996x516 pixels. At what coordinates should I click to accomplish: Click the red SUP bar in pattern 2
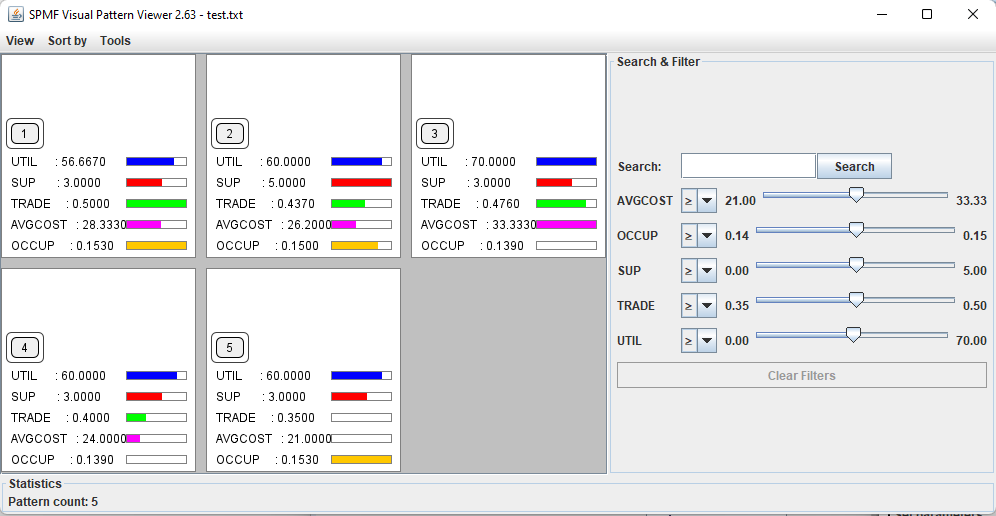(361, 182)
